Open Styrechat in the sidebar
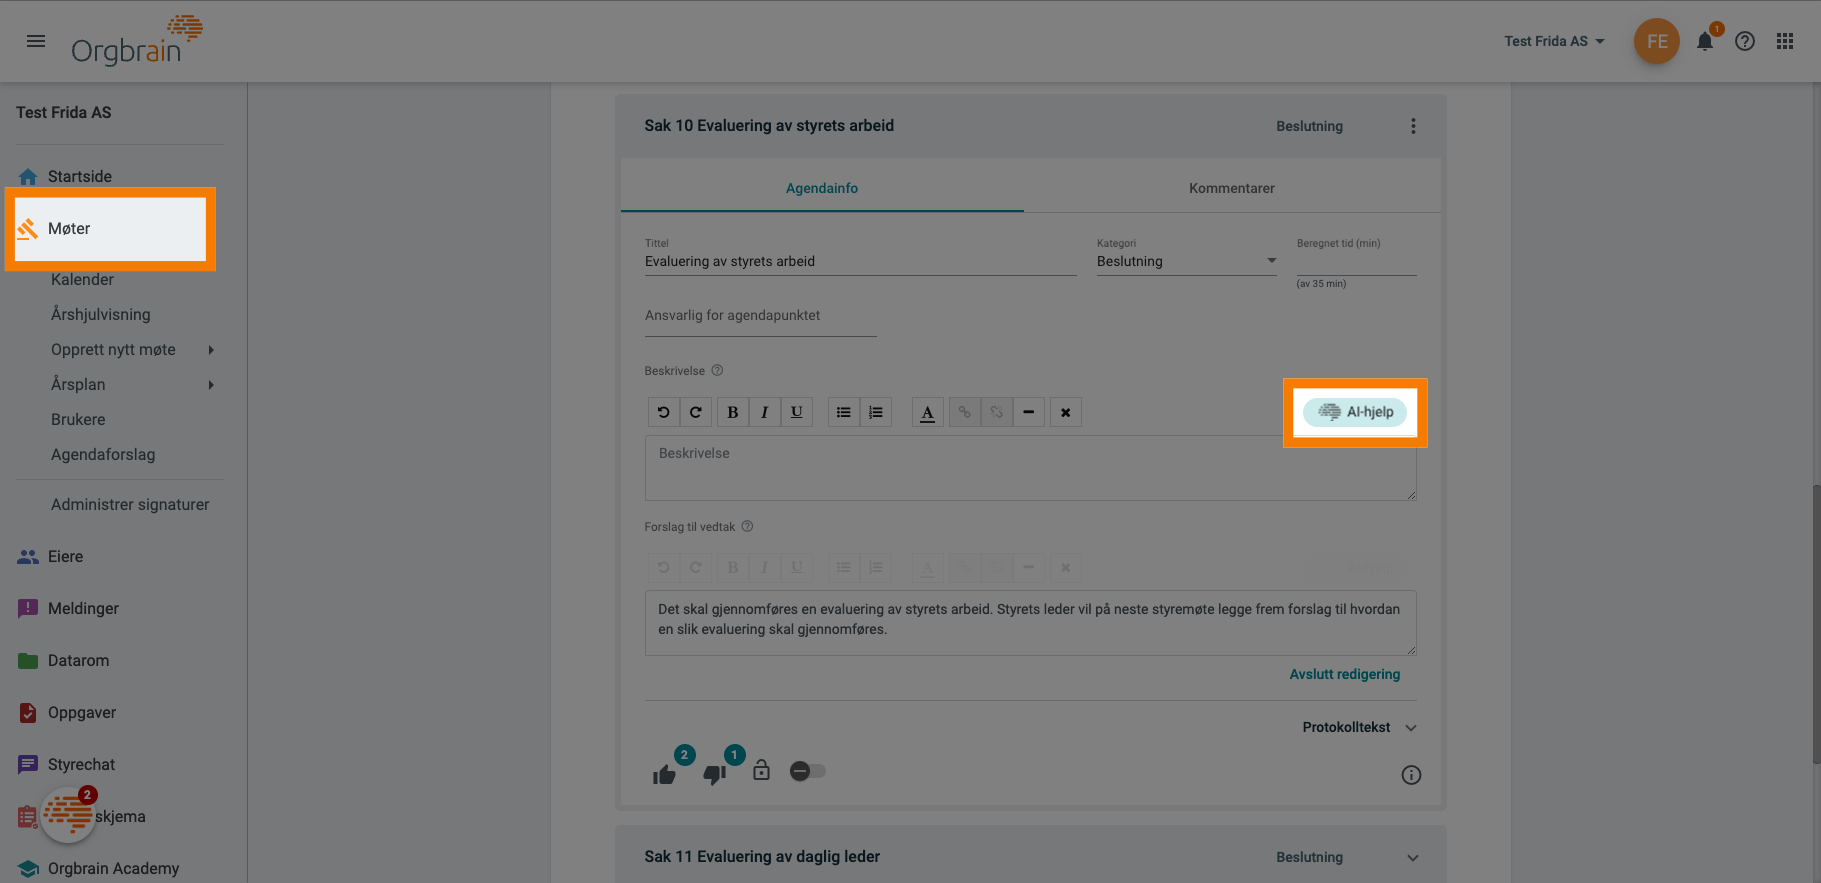This screenshot has width=1821, height=883. click(81, 764)
